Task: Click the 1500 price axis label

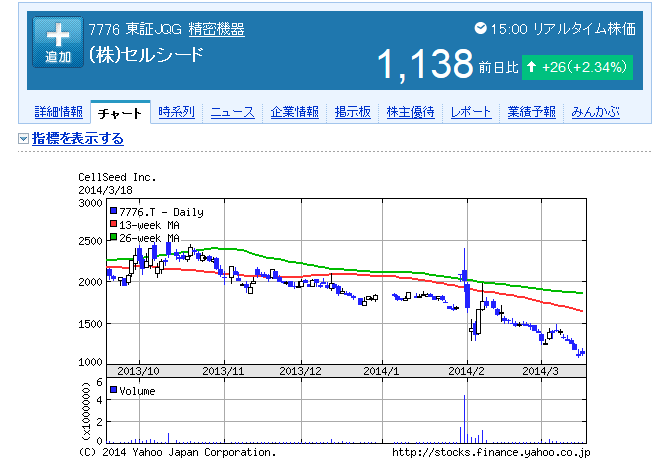Action: tap(90, 324)
